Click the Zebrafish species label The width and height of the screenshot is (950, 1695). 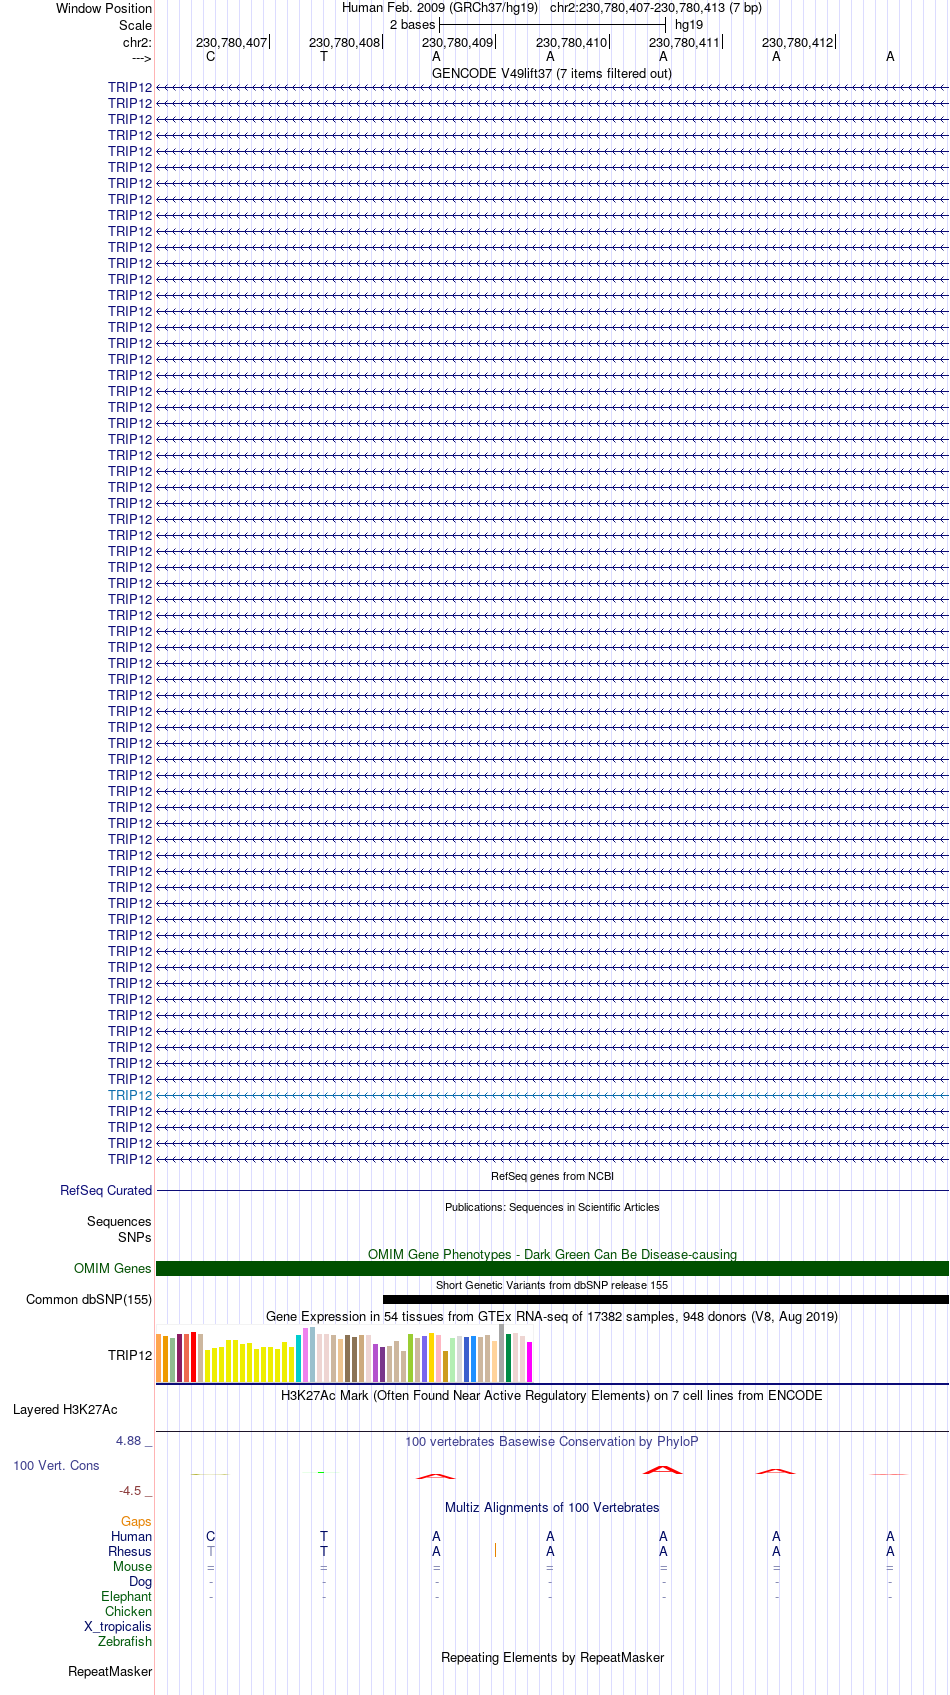(x=125, y=1641)
